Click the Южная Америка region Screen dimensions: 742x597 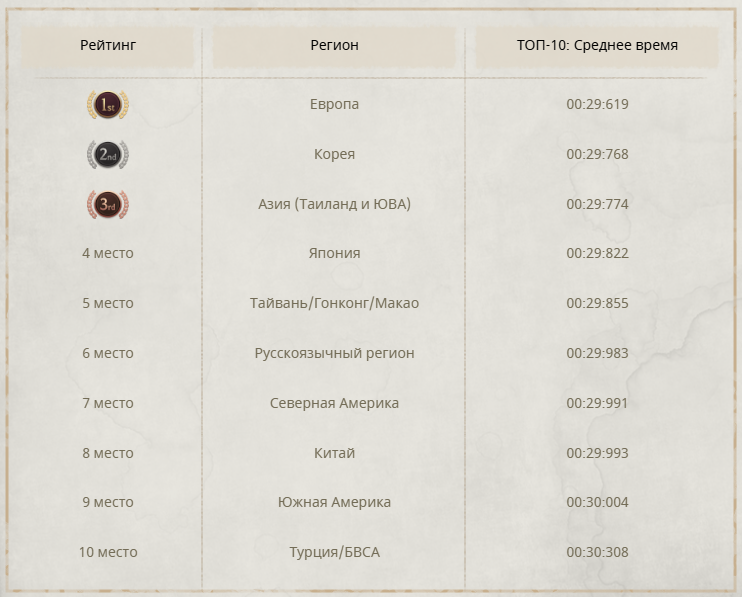point(334,502)
